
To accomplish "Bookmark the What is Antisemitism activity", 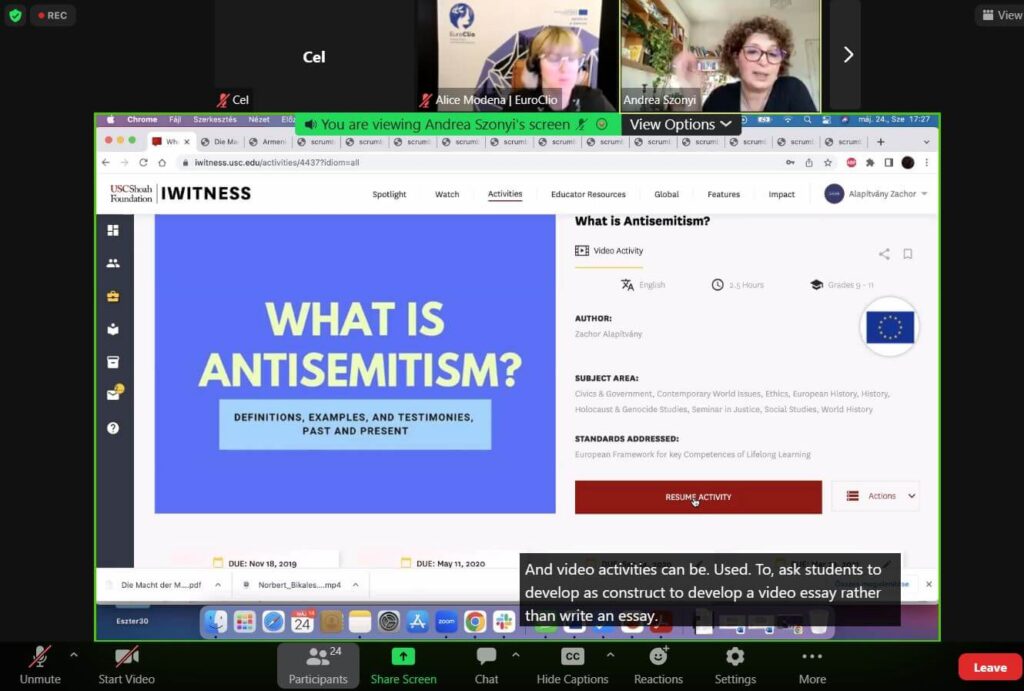I will (x=908, y=254).
